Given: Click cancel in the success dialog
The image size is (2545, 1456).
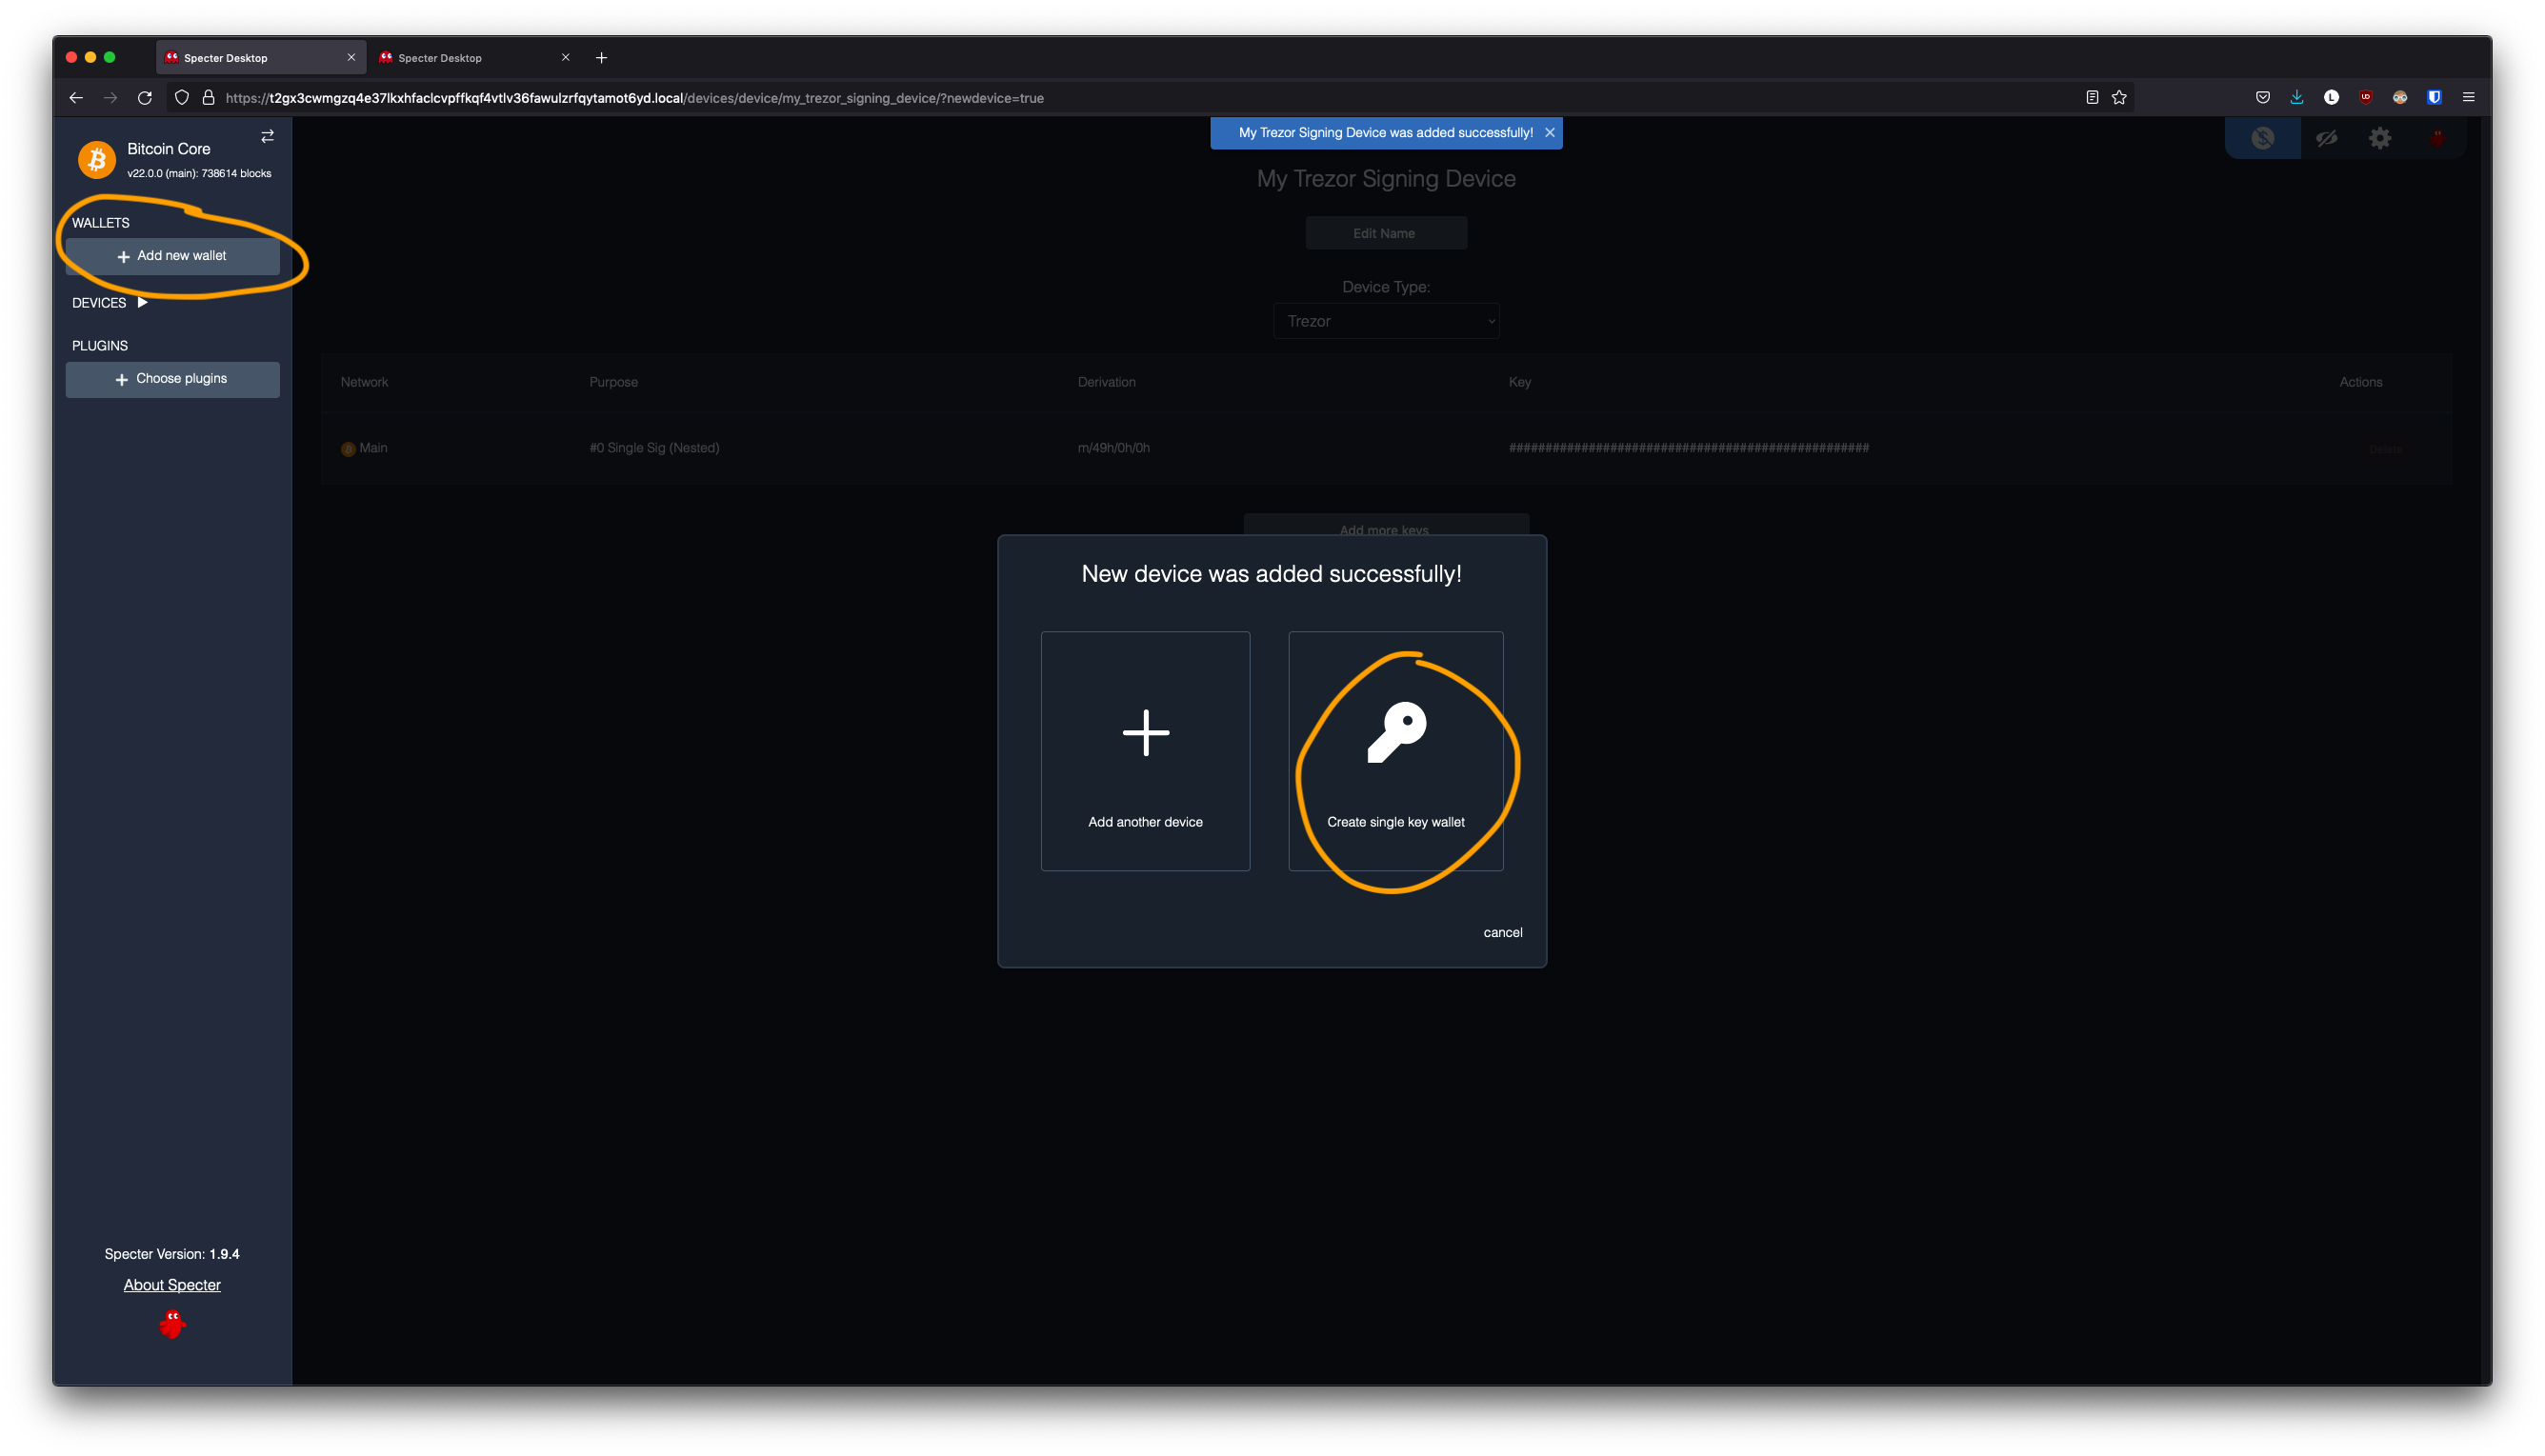Looking at the screenshot, I should (1502, 932).
